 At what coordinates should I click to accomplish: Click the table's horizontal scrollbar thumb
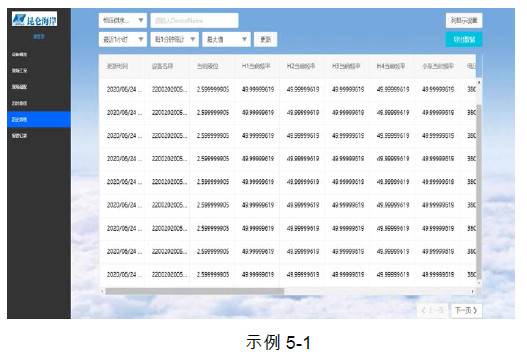pyautogui.click(x=195, y=291)
